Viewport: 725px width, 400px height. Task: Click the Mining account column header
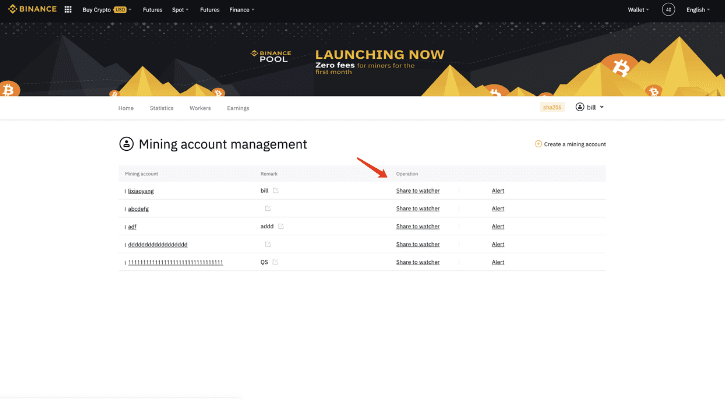click(141, 174)
